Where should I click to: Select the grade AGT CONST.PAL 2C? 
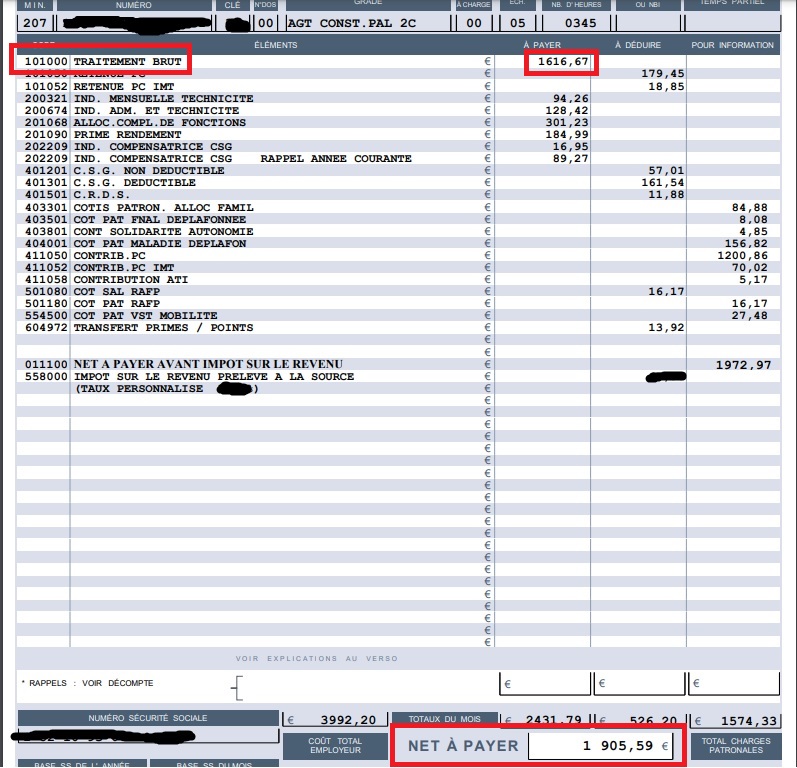345,22
